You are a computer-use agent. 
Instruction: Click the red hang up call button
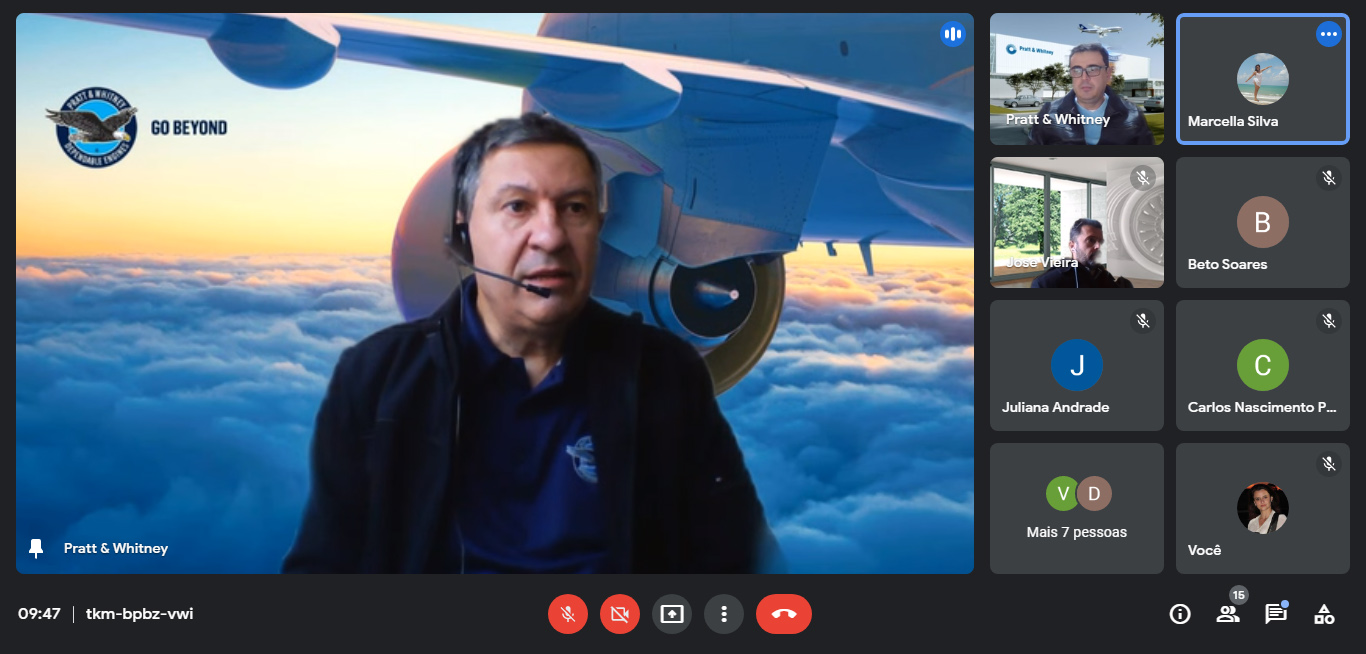pyautogui.click(x=783, y=614)
